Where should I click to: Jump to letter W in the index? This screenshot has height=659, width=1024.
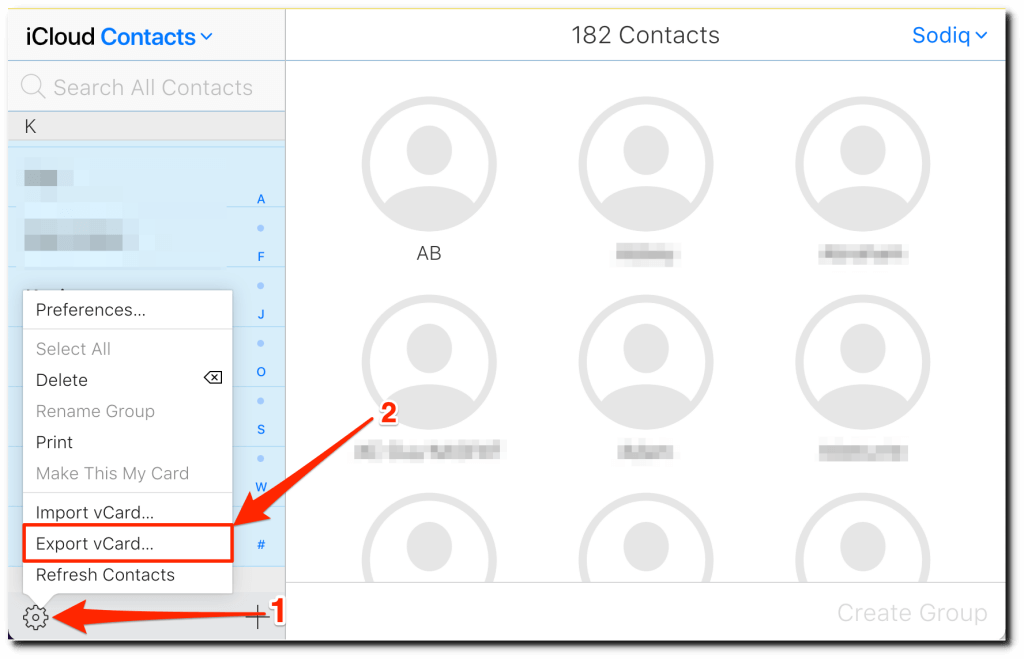point(261,487)
